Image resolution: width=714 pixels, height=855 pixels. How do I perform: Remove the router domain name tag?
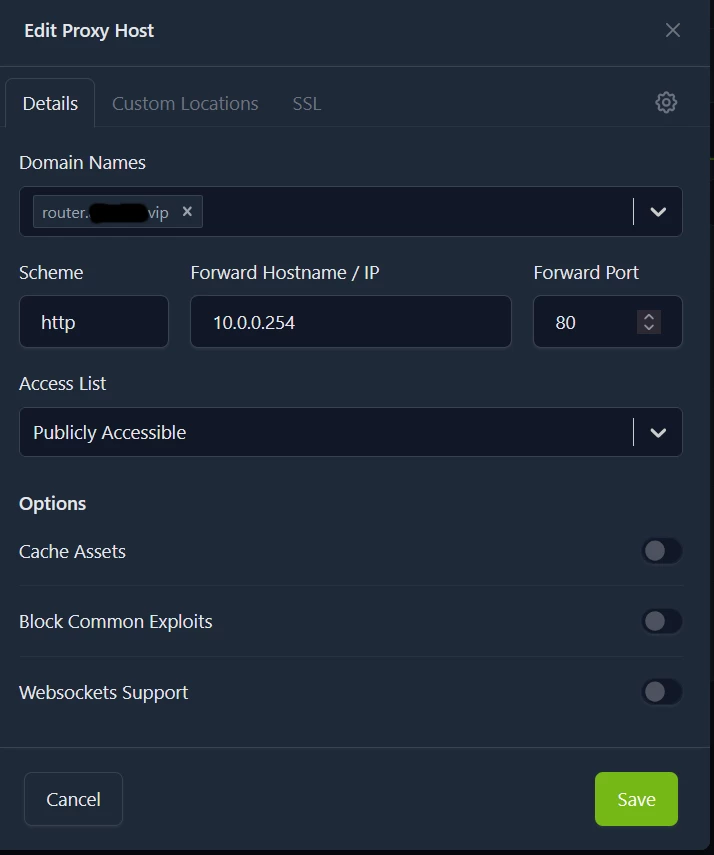[x=187, y=212]
